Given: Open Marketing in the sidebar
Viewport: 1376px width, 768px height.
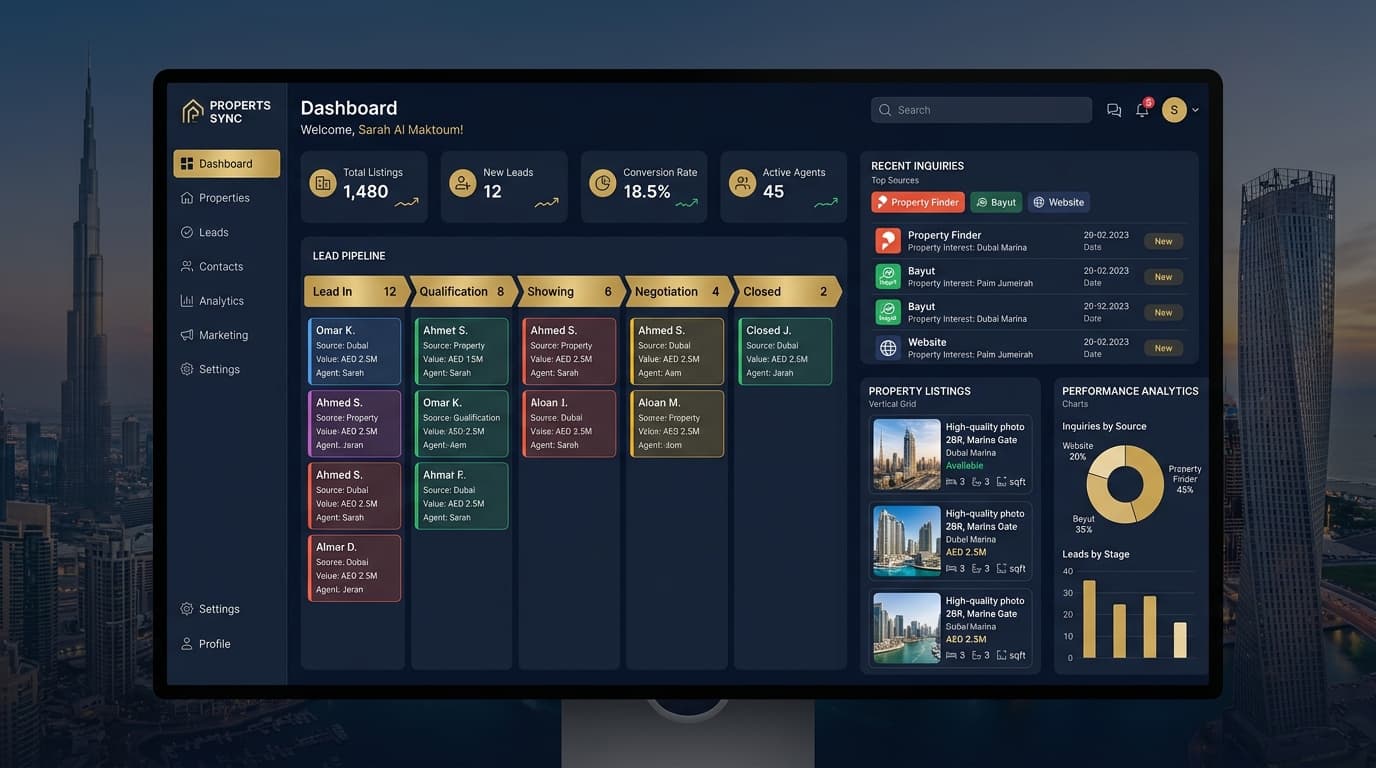Looking at the screenshot, I should [214, 335].
